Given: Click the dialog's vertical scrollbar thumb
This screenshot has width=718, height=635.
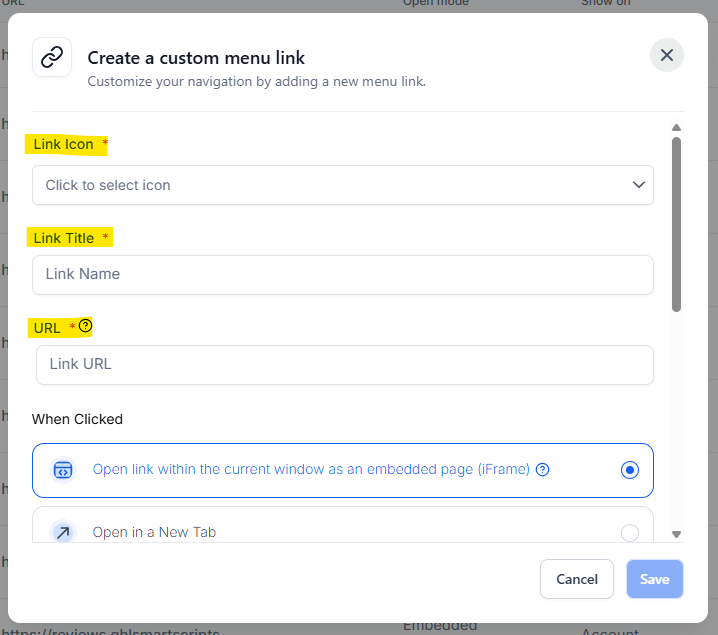Looking at the screenshot, I should coord(676,224).
